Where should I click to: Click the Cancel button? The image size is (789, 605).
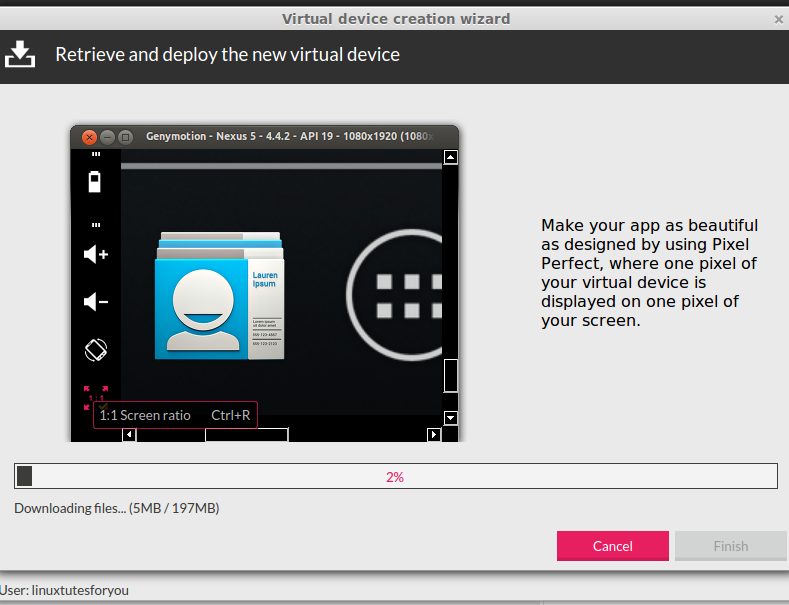[612, 546]
